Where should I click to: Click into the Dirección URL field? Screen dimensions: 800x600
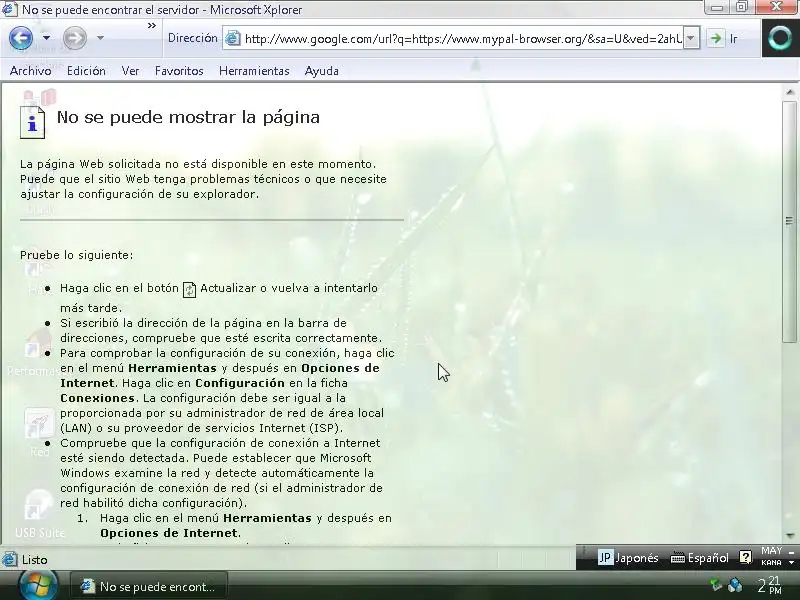coord(463,39)
